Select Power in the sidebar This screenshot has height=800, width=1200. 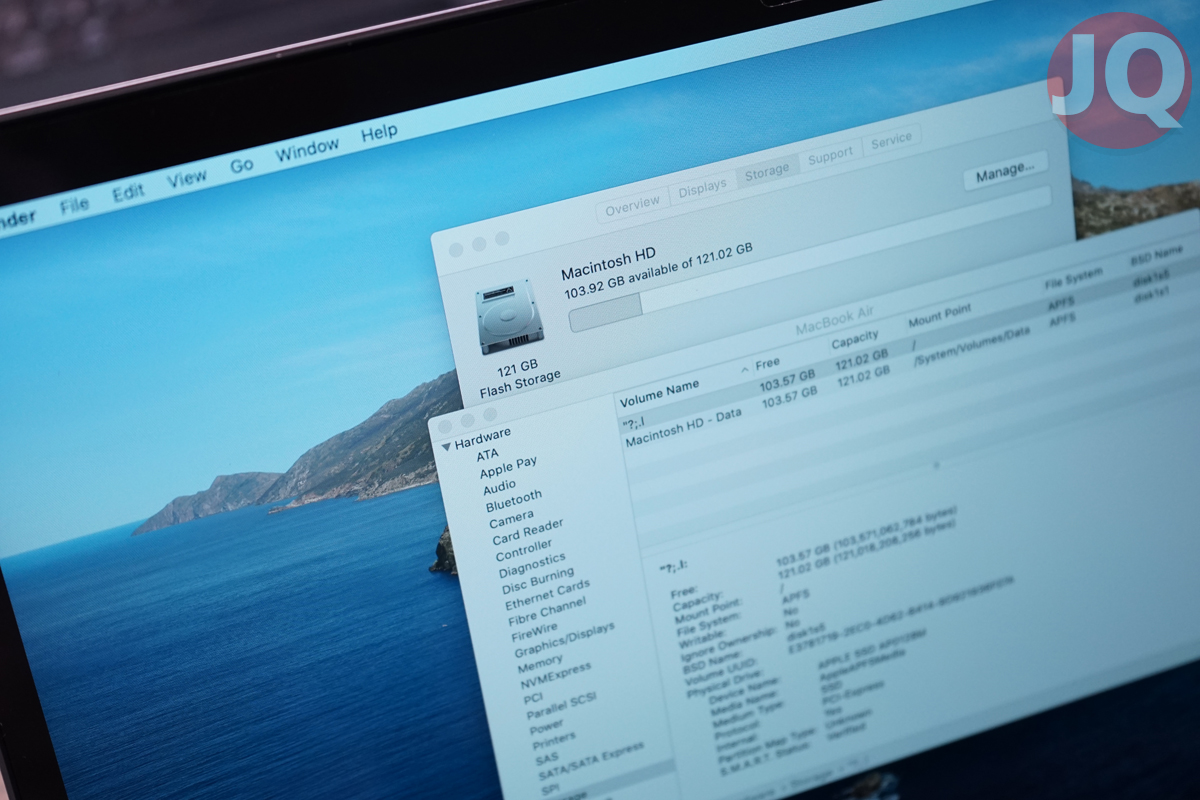coord(546,728)
